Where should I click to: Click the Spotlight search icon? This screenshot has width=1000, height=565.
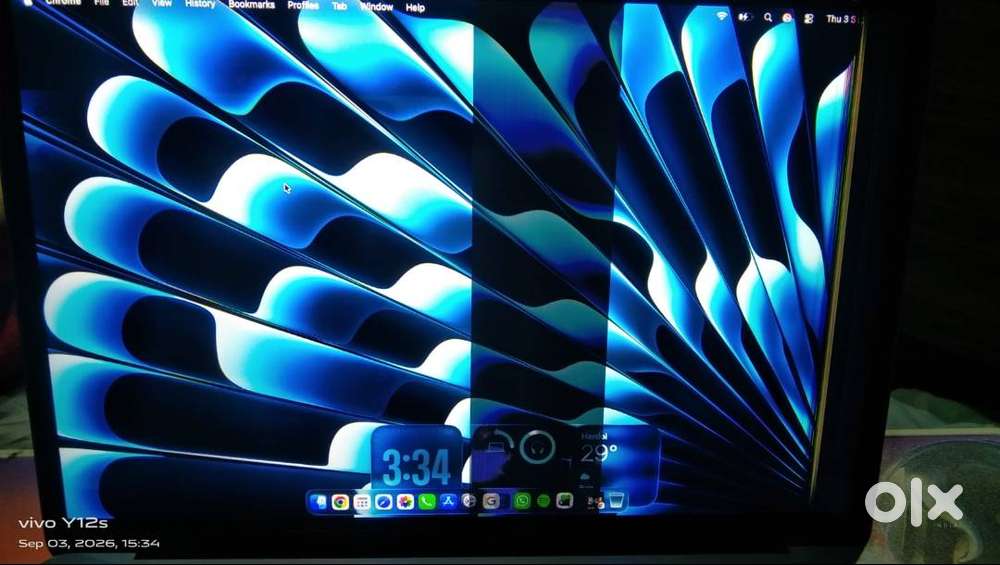(767, 18)
